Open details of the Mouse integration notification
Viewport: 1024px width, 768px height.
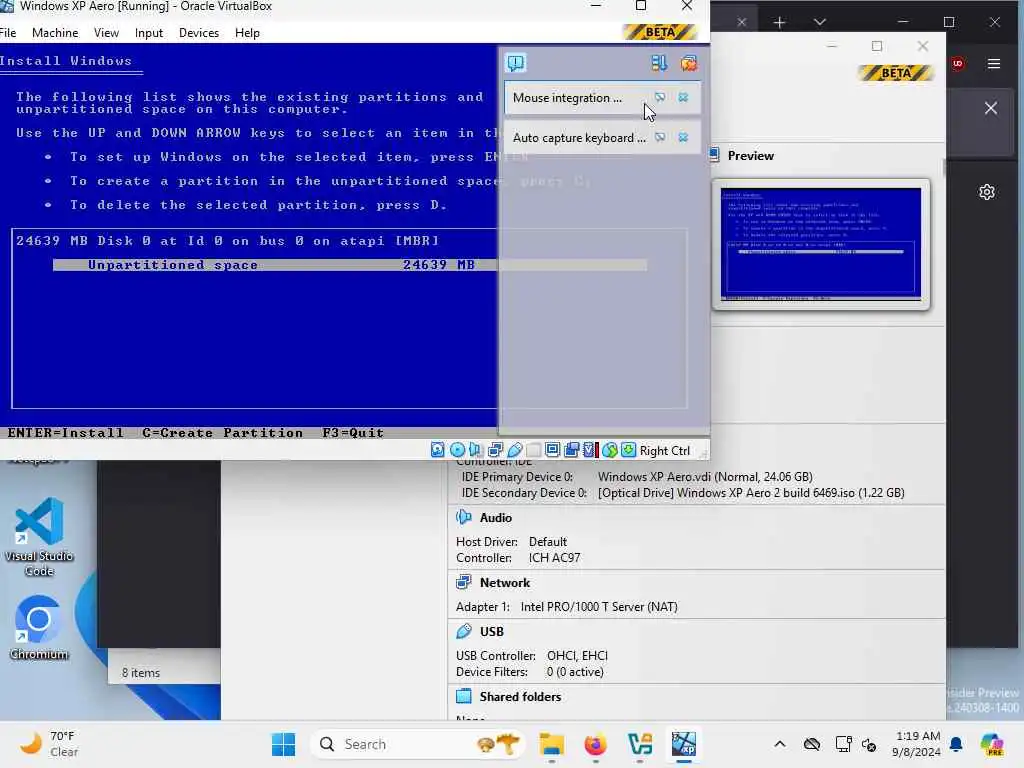click(660, 97)
